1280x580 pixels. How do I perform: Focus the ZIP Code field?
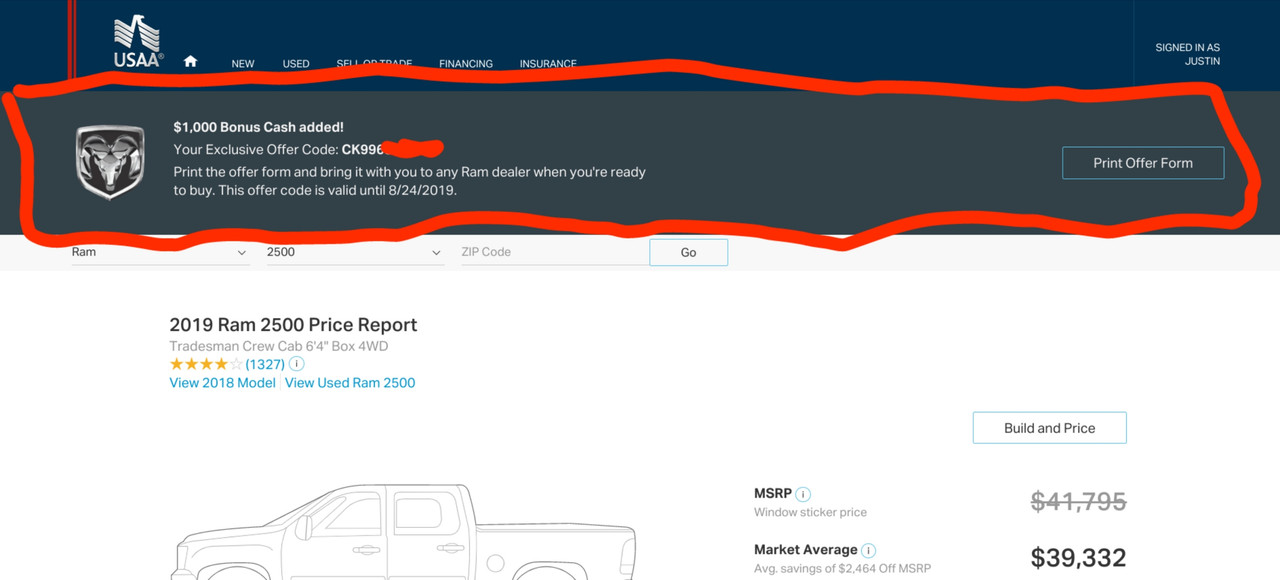click(x=550, y=253)
